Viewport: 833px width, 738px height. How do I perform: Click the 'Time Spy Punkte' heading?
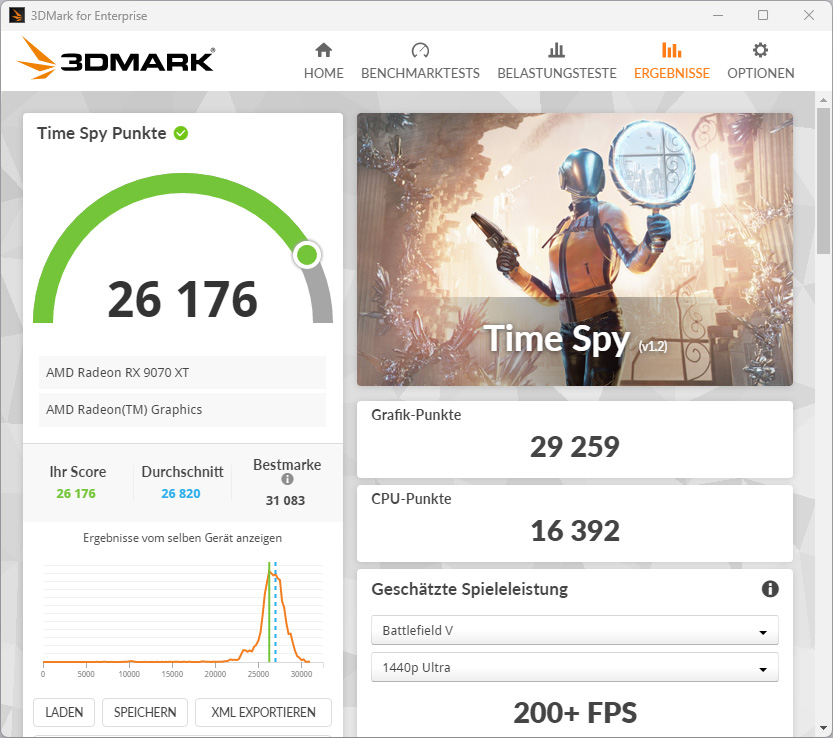[101, 133]
